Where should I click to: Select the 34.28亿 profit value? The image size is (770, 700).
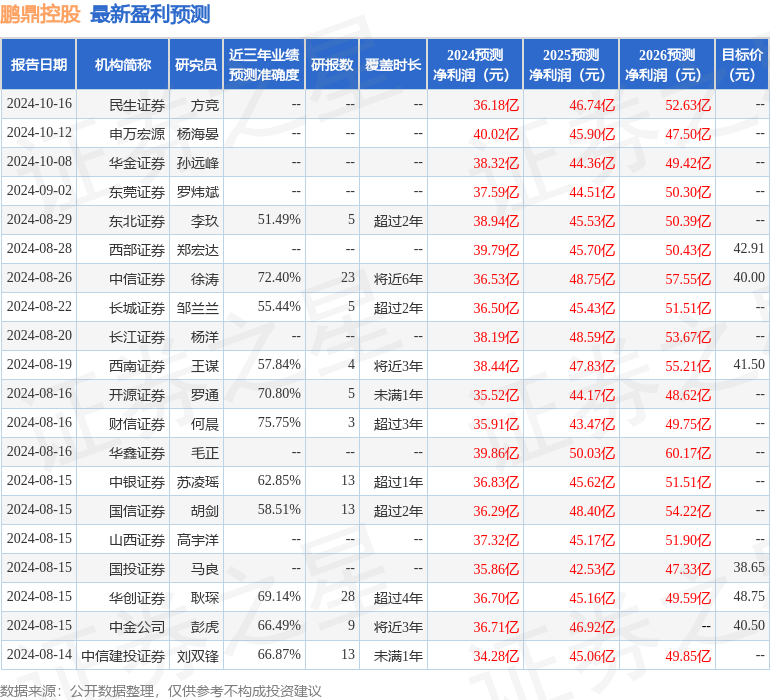[496, 656]
